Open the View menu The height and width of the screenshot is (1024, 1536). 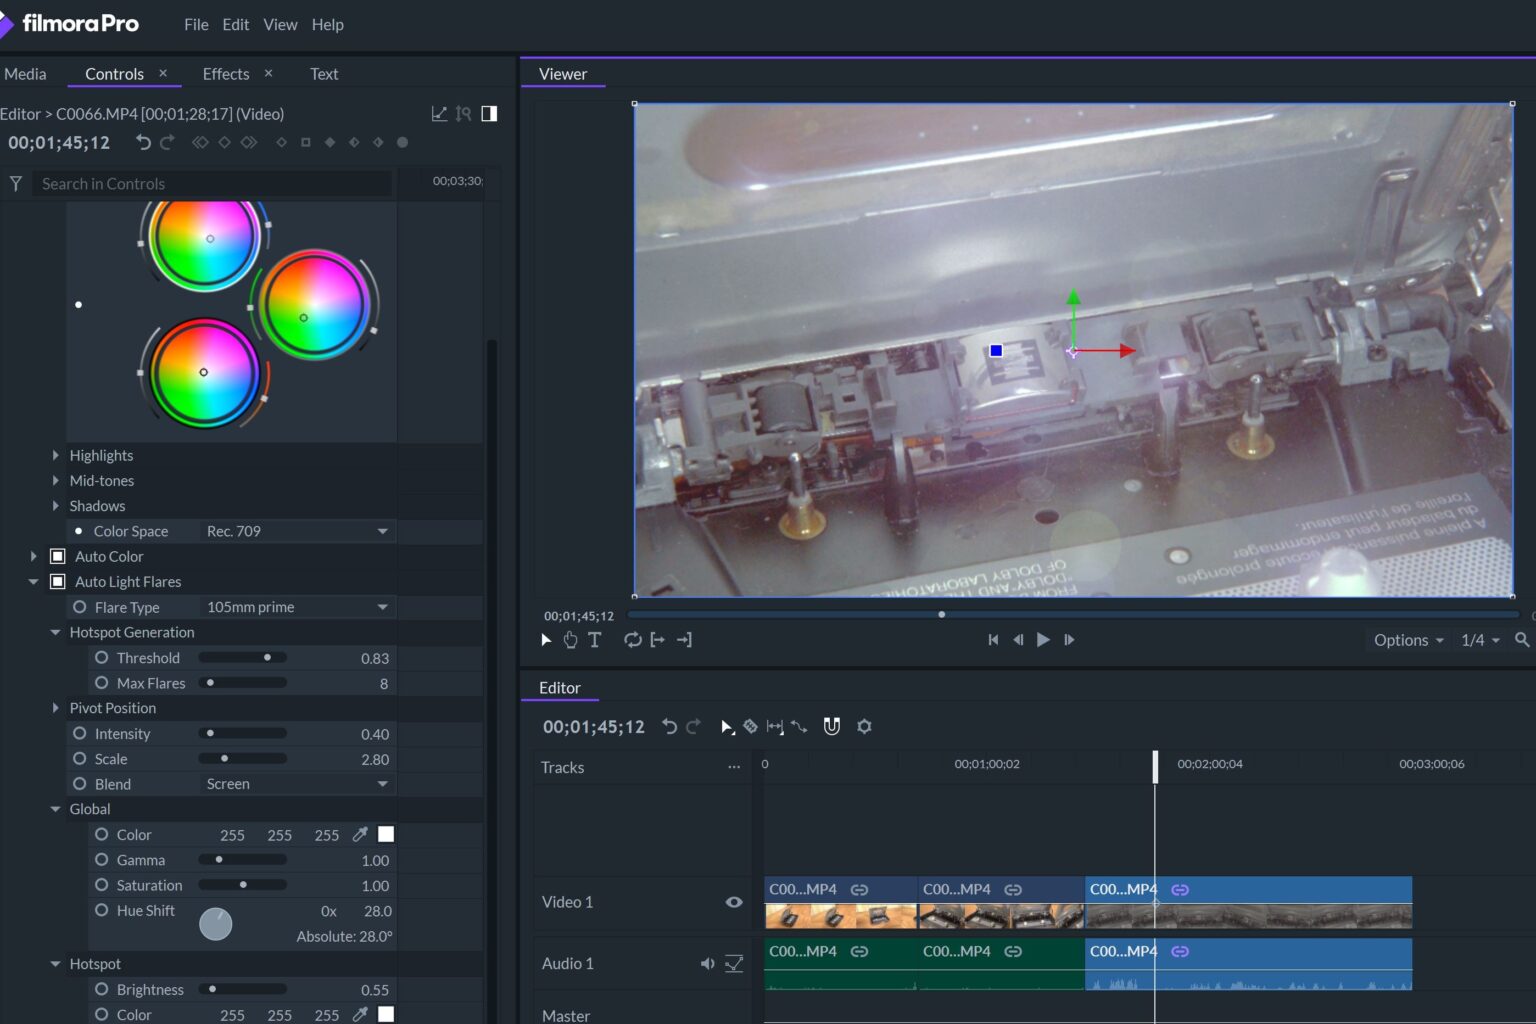(280, 25)
